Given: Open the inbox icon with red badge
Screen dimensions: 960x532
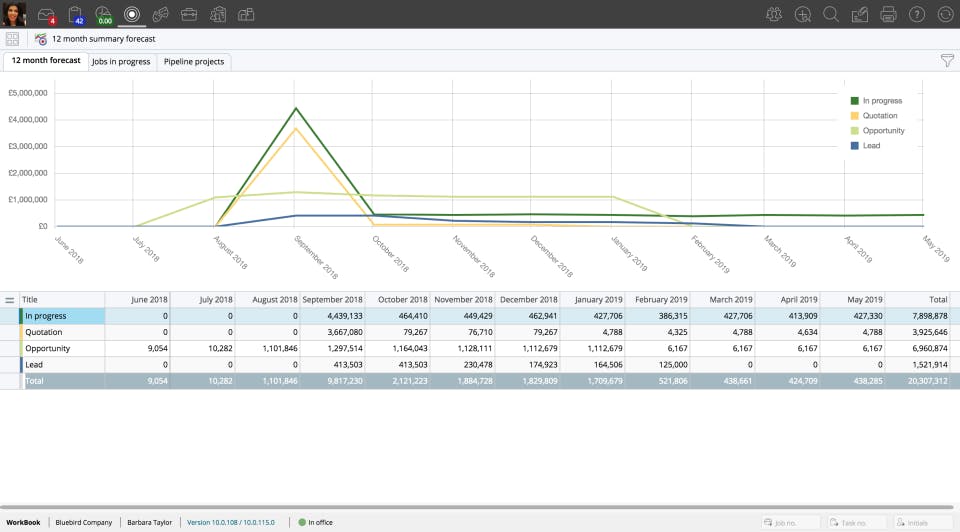Looking at the screenshot, I should [47, 15].
